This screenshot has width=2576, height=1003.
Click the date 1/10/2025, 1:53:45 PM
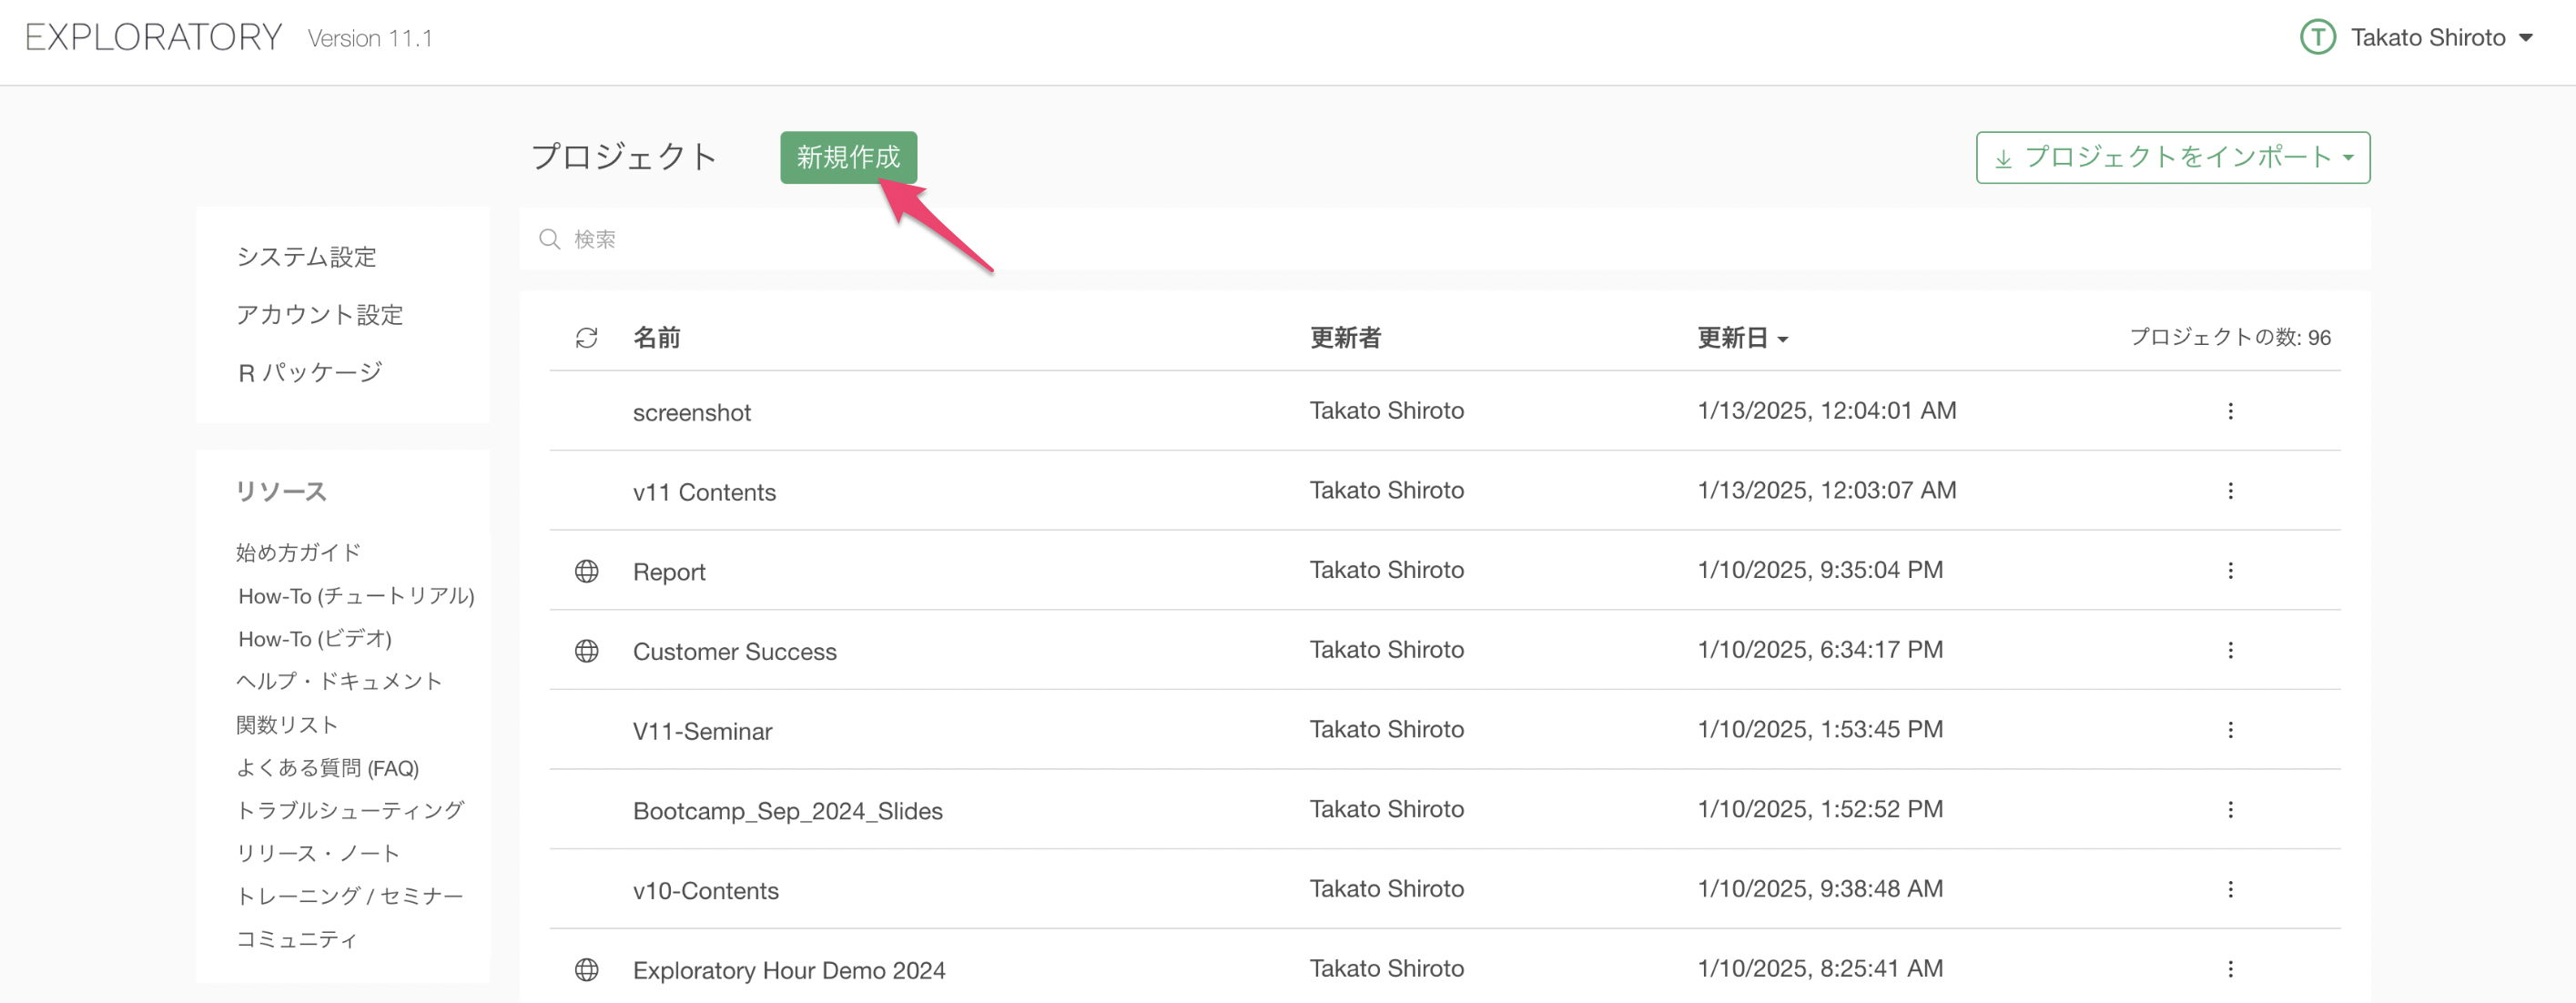pyautogui.click(x=1820, y=730)
